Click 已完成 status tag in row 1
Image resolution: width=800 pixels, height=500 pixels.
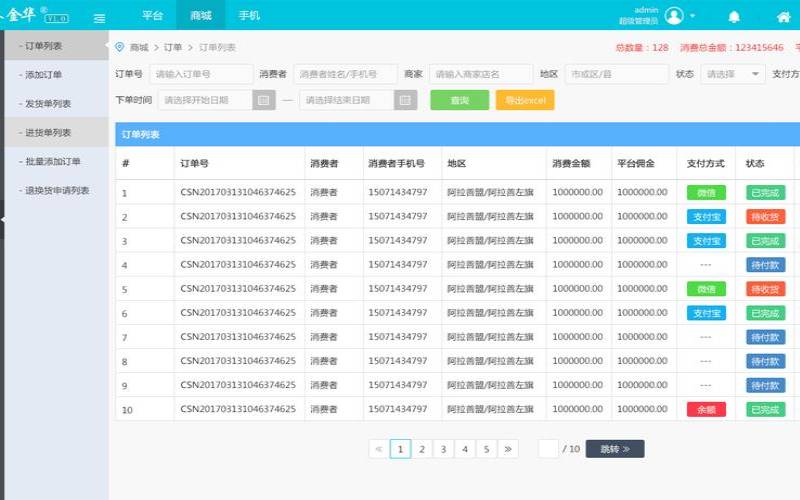pyautogui.click(x=765, y=192)
